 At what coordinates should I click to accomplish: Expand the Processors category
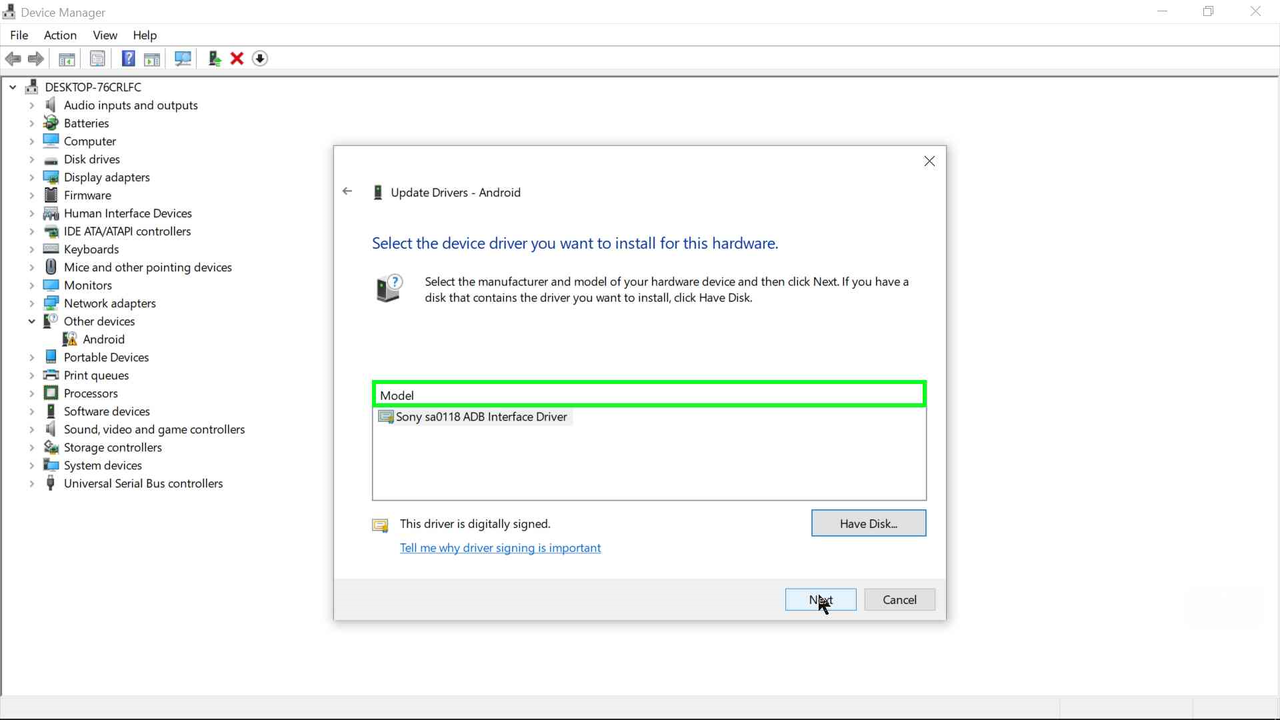[32, 393]
